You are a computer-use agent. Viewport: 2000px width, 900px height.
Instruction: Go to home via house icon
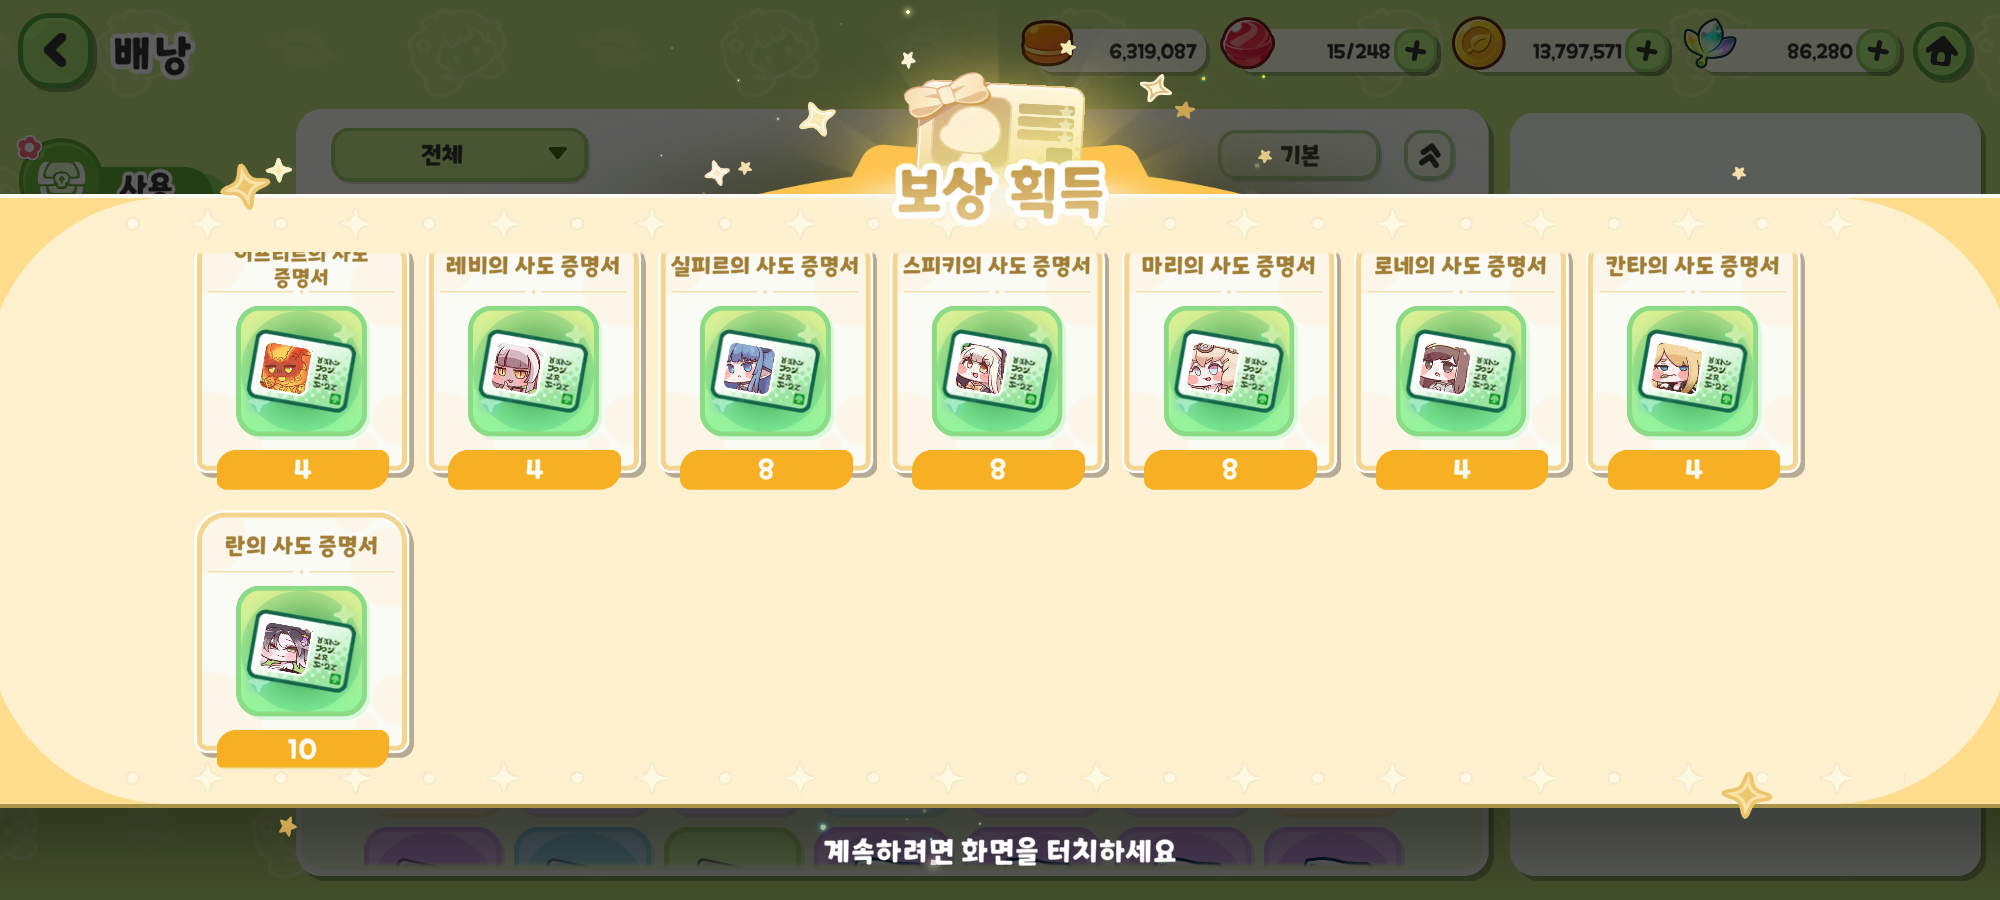(1942, 51)
